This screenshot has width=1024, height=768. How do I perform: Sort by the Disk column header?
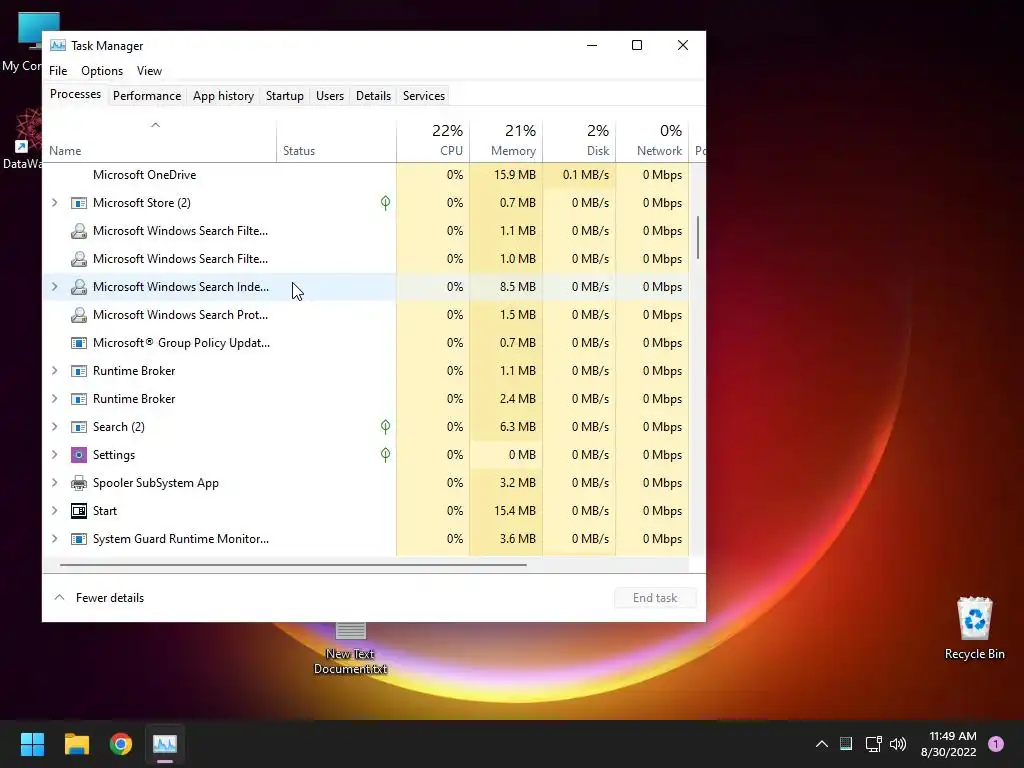(x=579, y=140)
